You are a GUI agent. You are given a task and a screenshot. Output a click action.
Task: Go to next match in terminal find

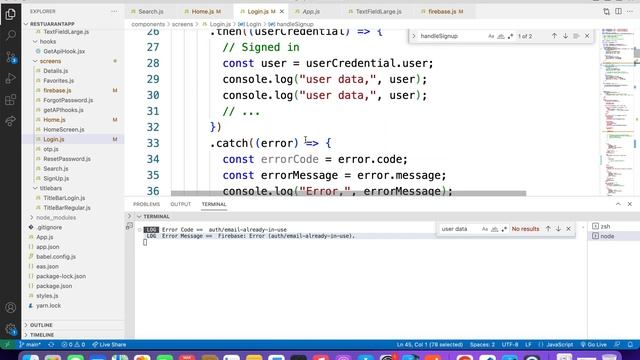click(x=558, y=229)
